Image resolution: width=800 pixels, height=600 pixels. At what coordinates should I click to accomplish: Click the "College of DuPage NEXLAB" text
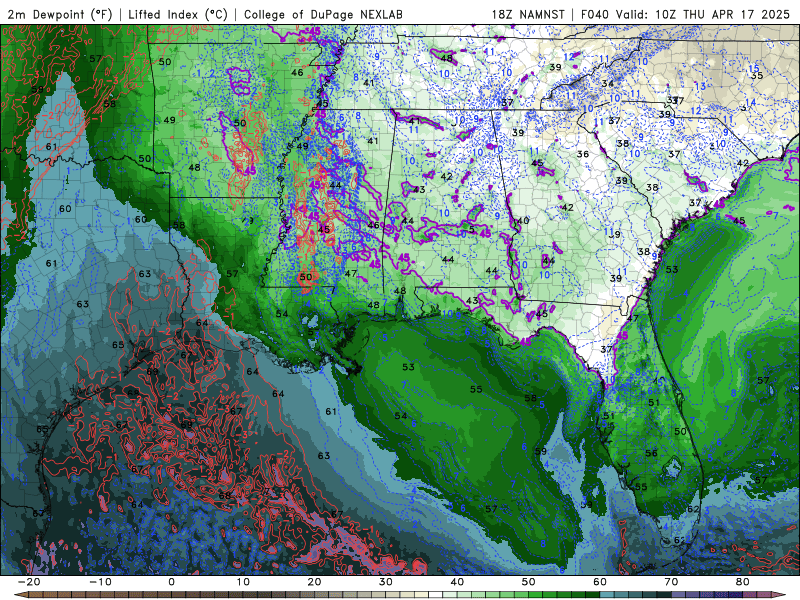click(x=323, y=14)
